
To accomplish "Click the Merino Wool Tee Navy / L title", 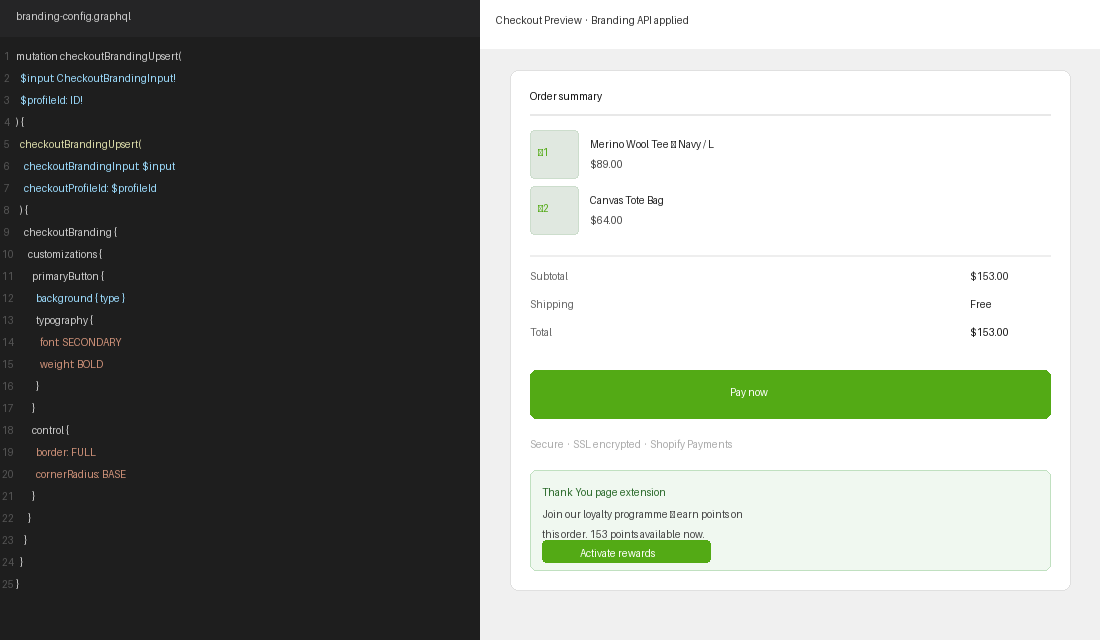I will pos(652,144).
